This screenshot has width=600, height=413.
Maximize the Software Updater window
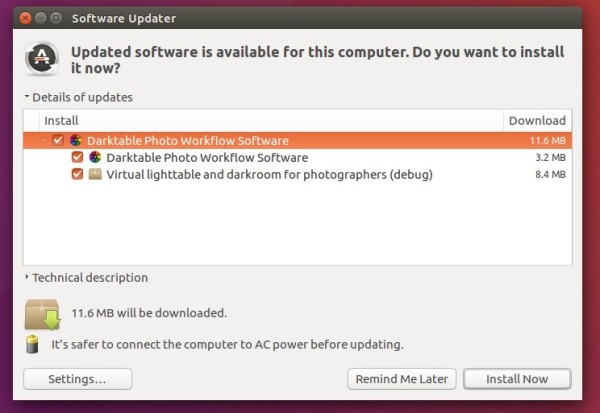56,18
